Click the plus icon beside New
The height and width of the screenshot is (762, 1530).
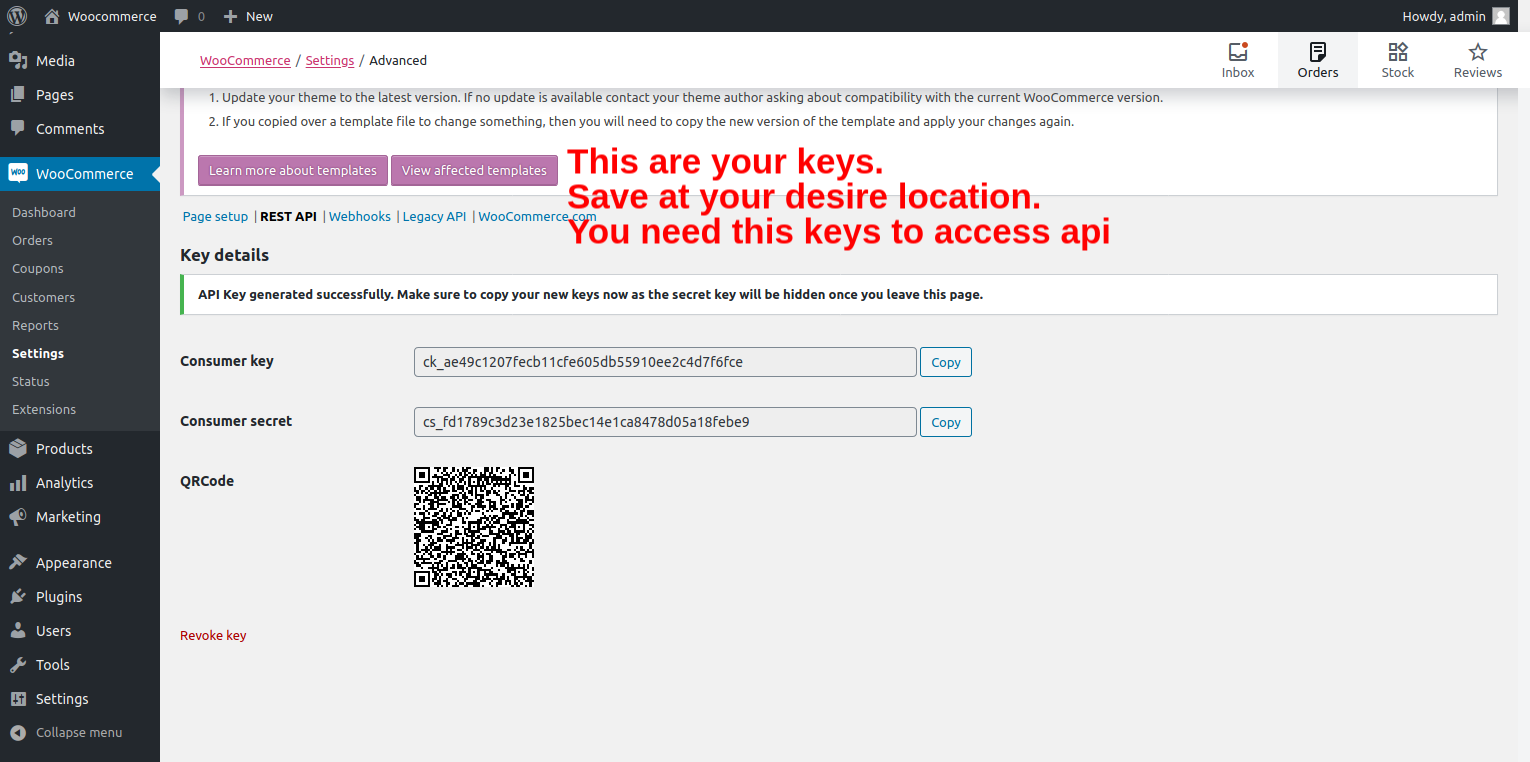click(x=230, y=16)
